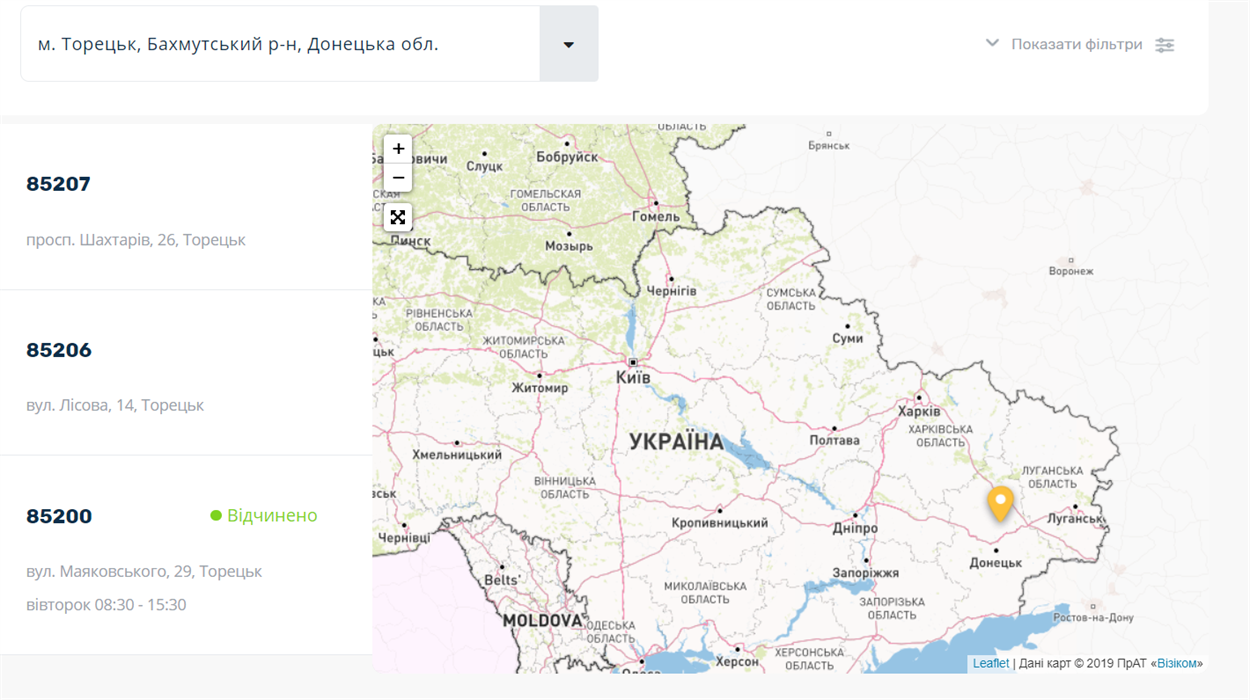Click Полтава city label on map
Viewport: 1250px width, 700px height.
point(834,440)
